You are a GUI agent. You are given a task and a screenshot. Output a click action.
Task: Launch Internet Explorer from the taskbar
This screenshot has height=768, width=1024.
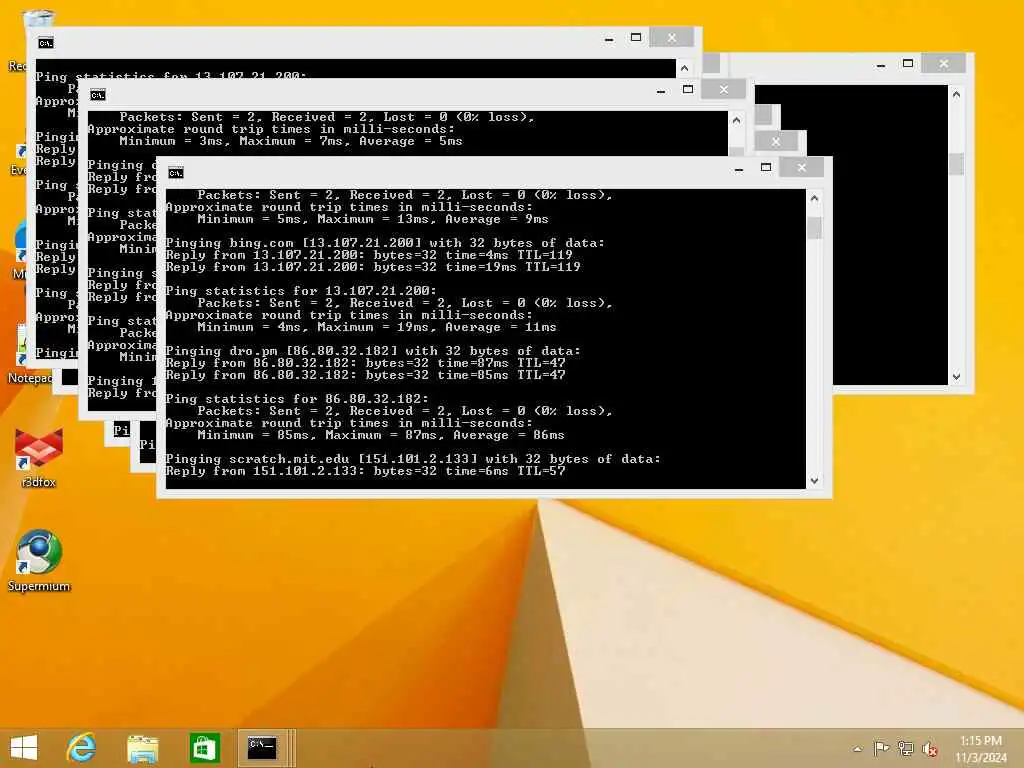[82, 748]
